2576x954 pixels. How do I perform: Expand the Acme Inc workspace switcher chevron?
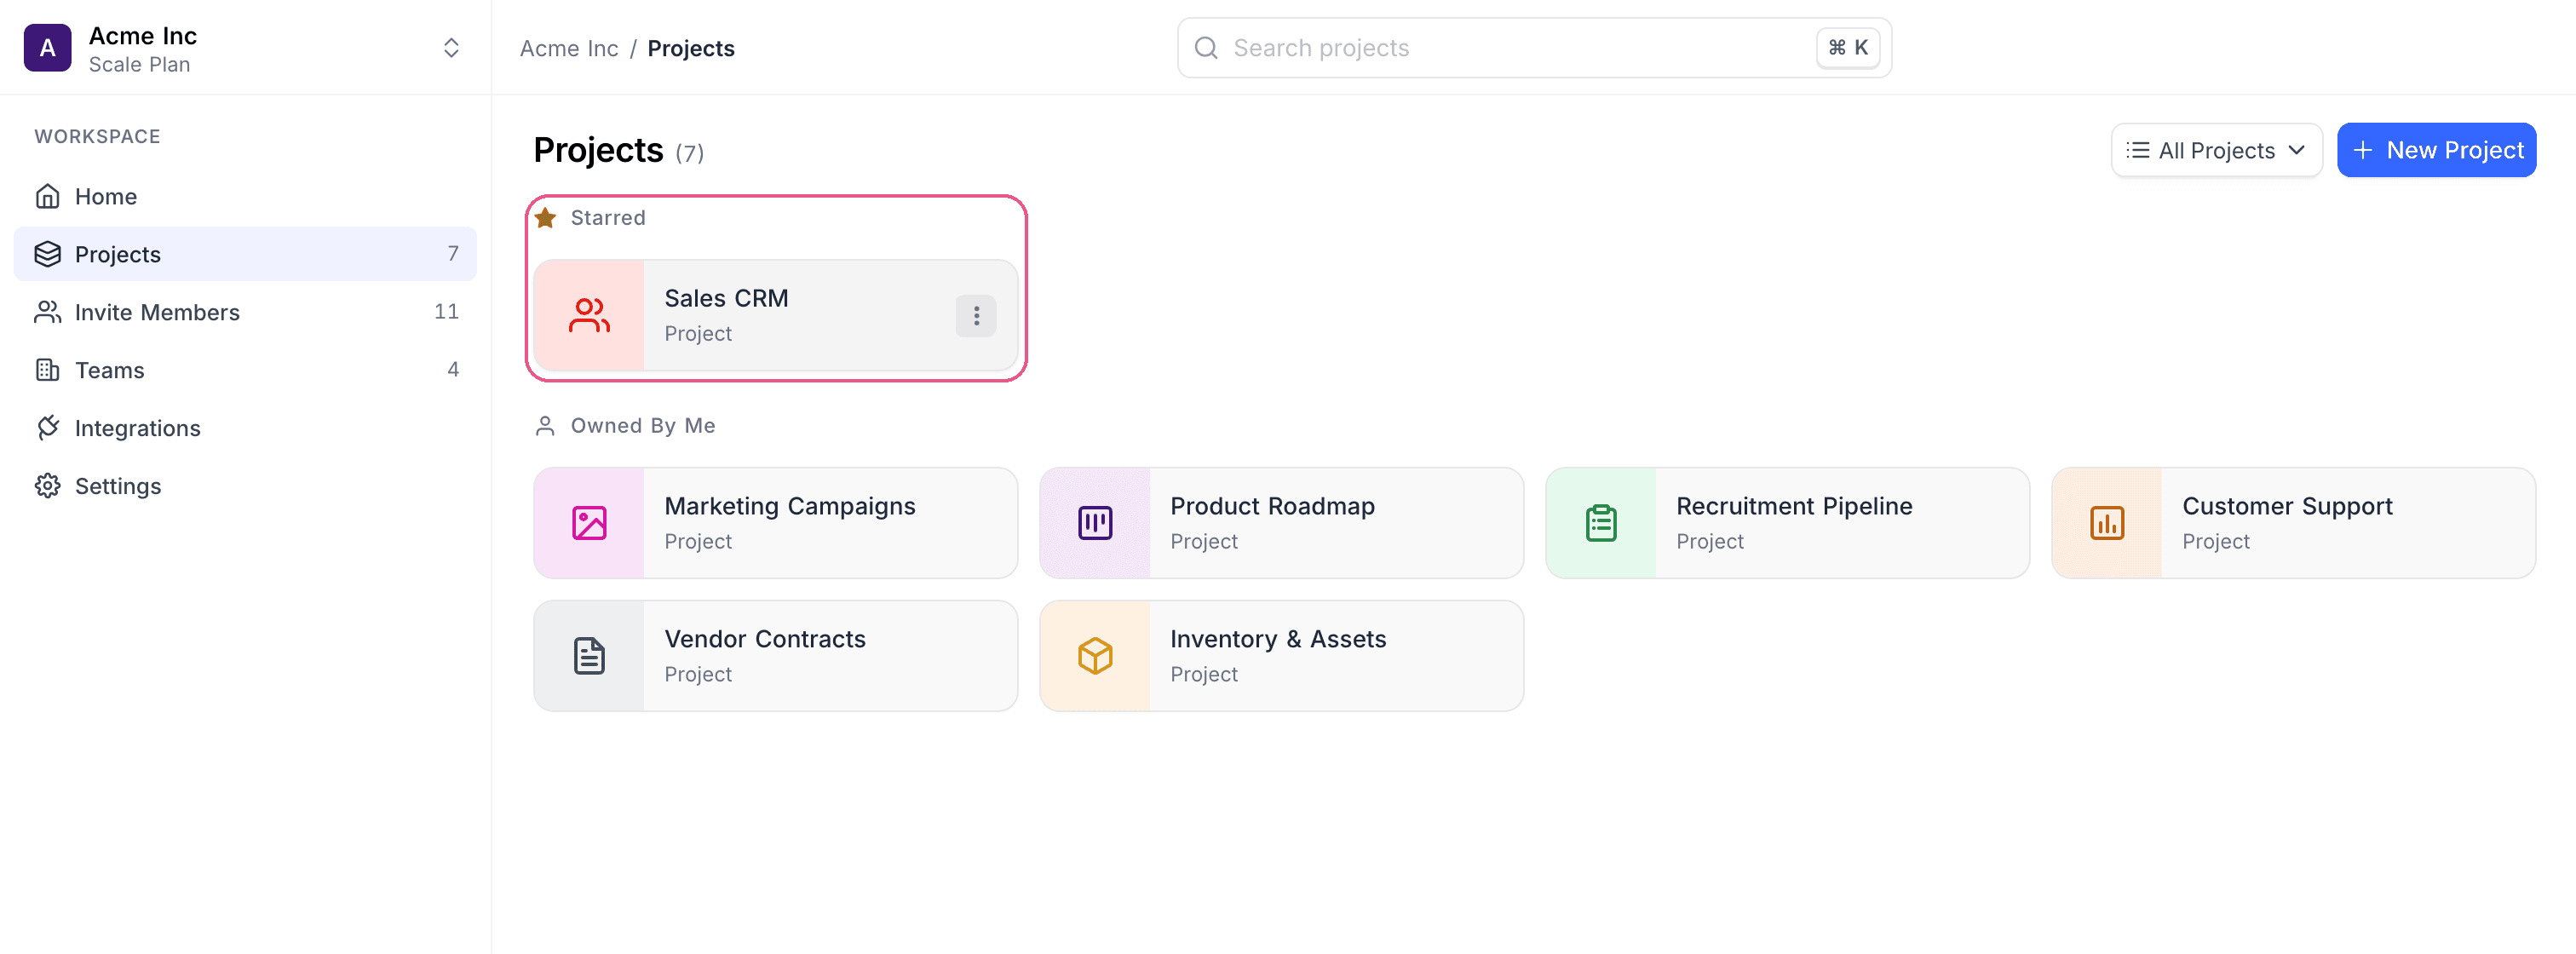[451, 48]
